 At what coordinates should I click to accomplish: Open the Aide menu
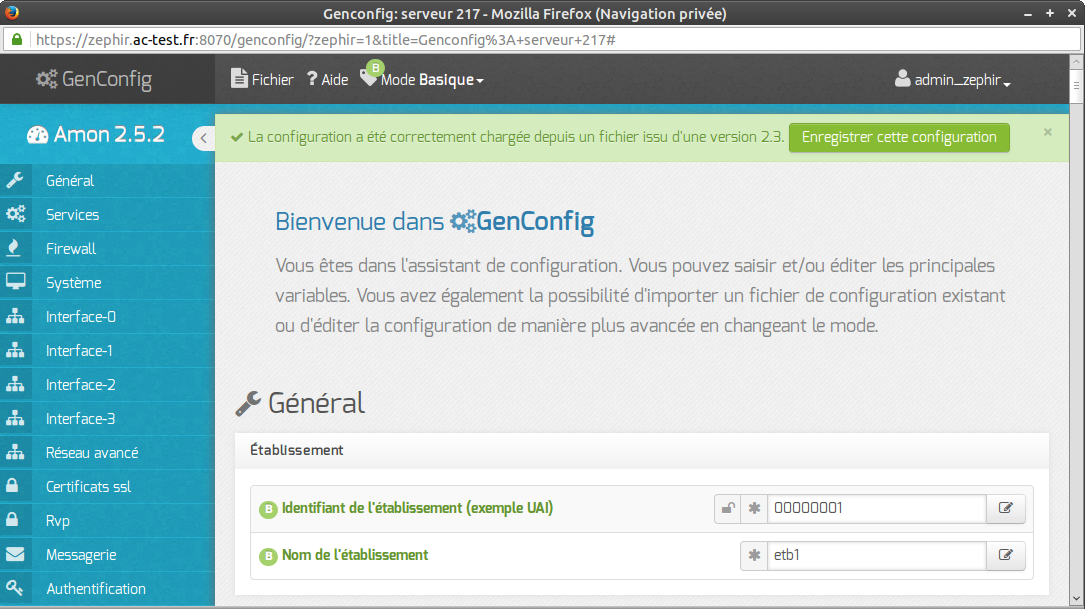click(328, 80)
